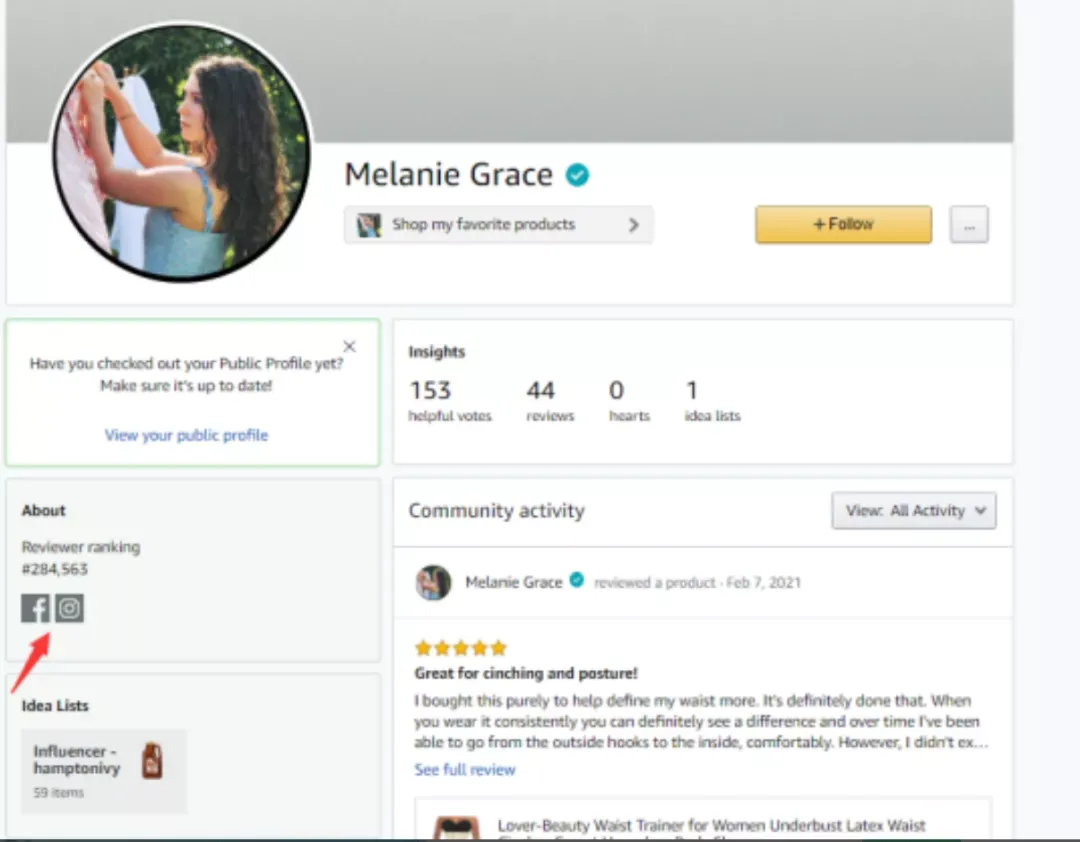Open the View All Activity dropdown
This screenshot has height=842, width=1080.
click(x=913, y=511)
